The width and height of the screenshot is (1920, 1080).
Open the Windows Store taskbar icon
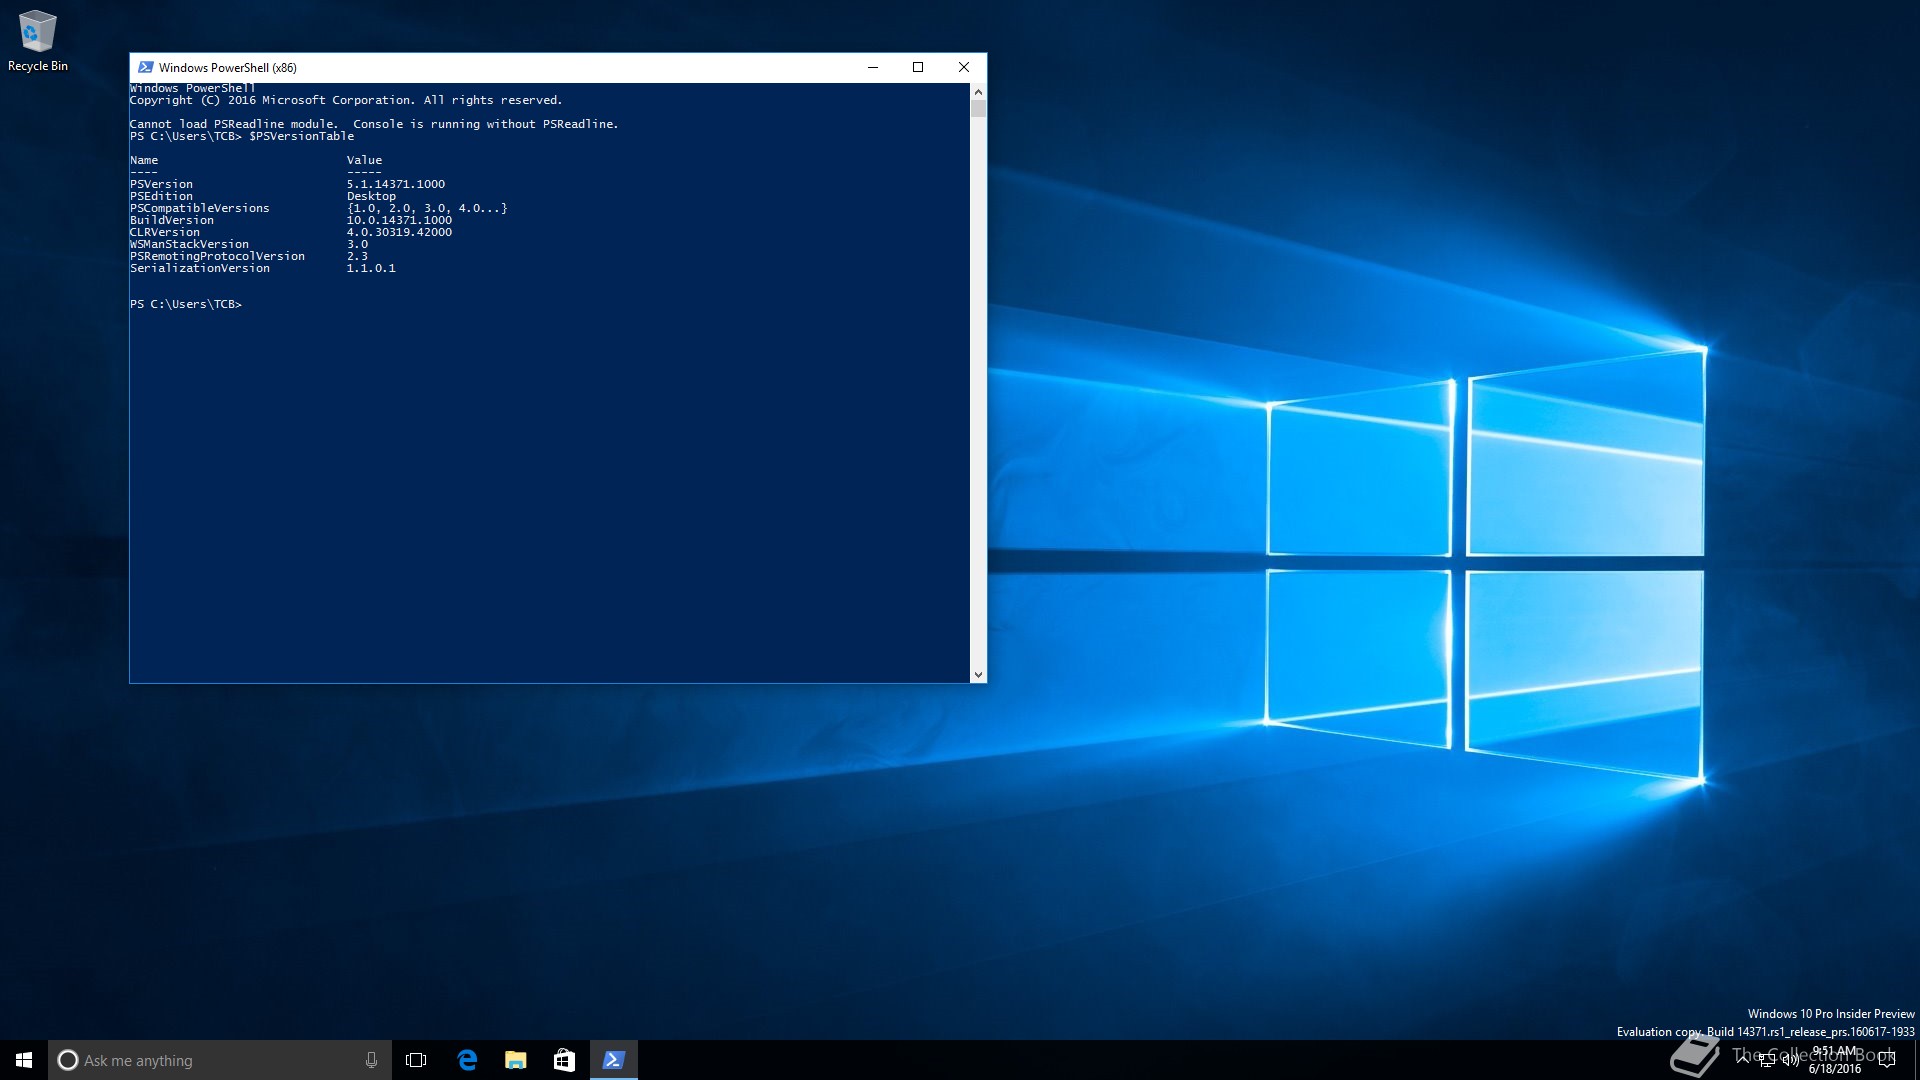pos(564,1060)
